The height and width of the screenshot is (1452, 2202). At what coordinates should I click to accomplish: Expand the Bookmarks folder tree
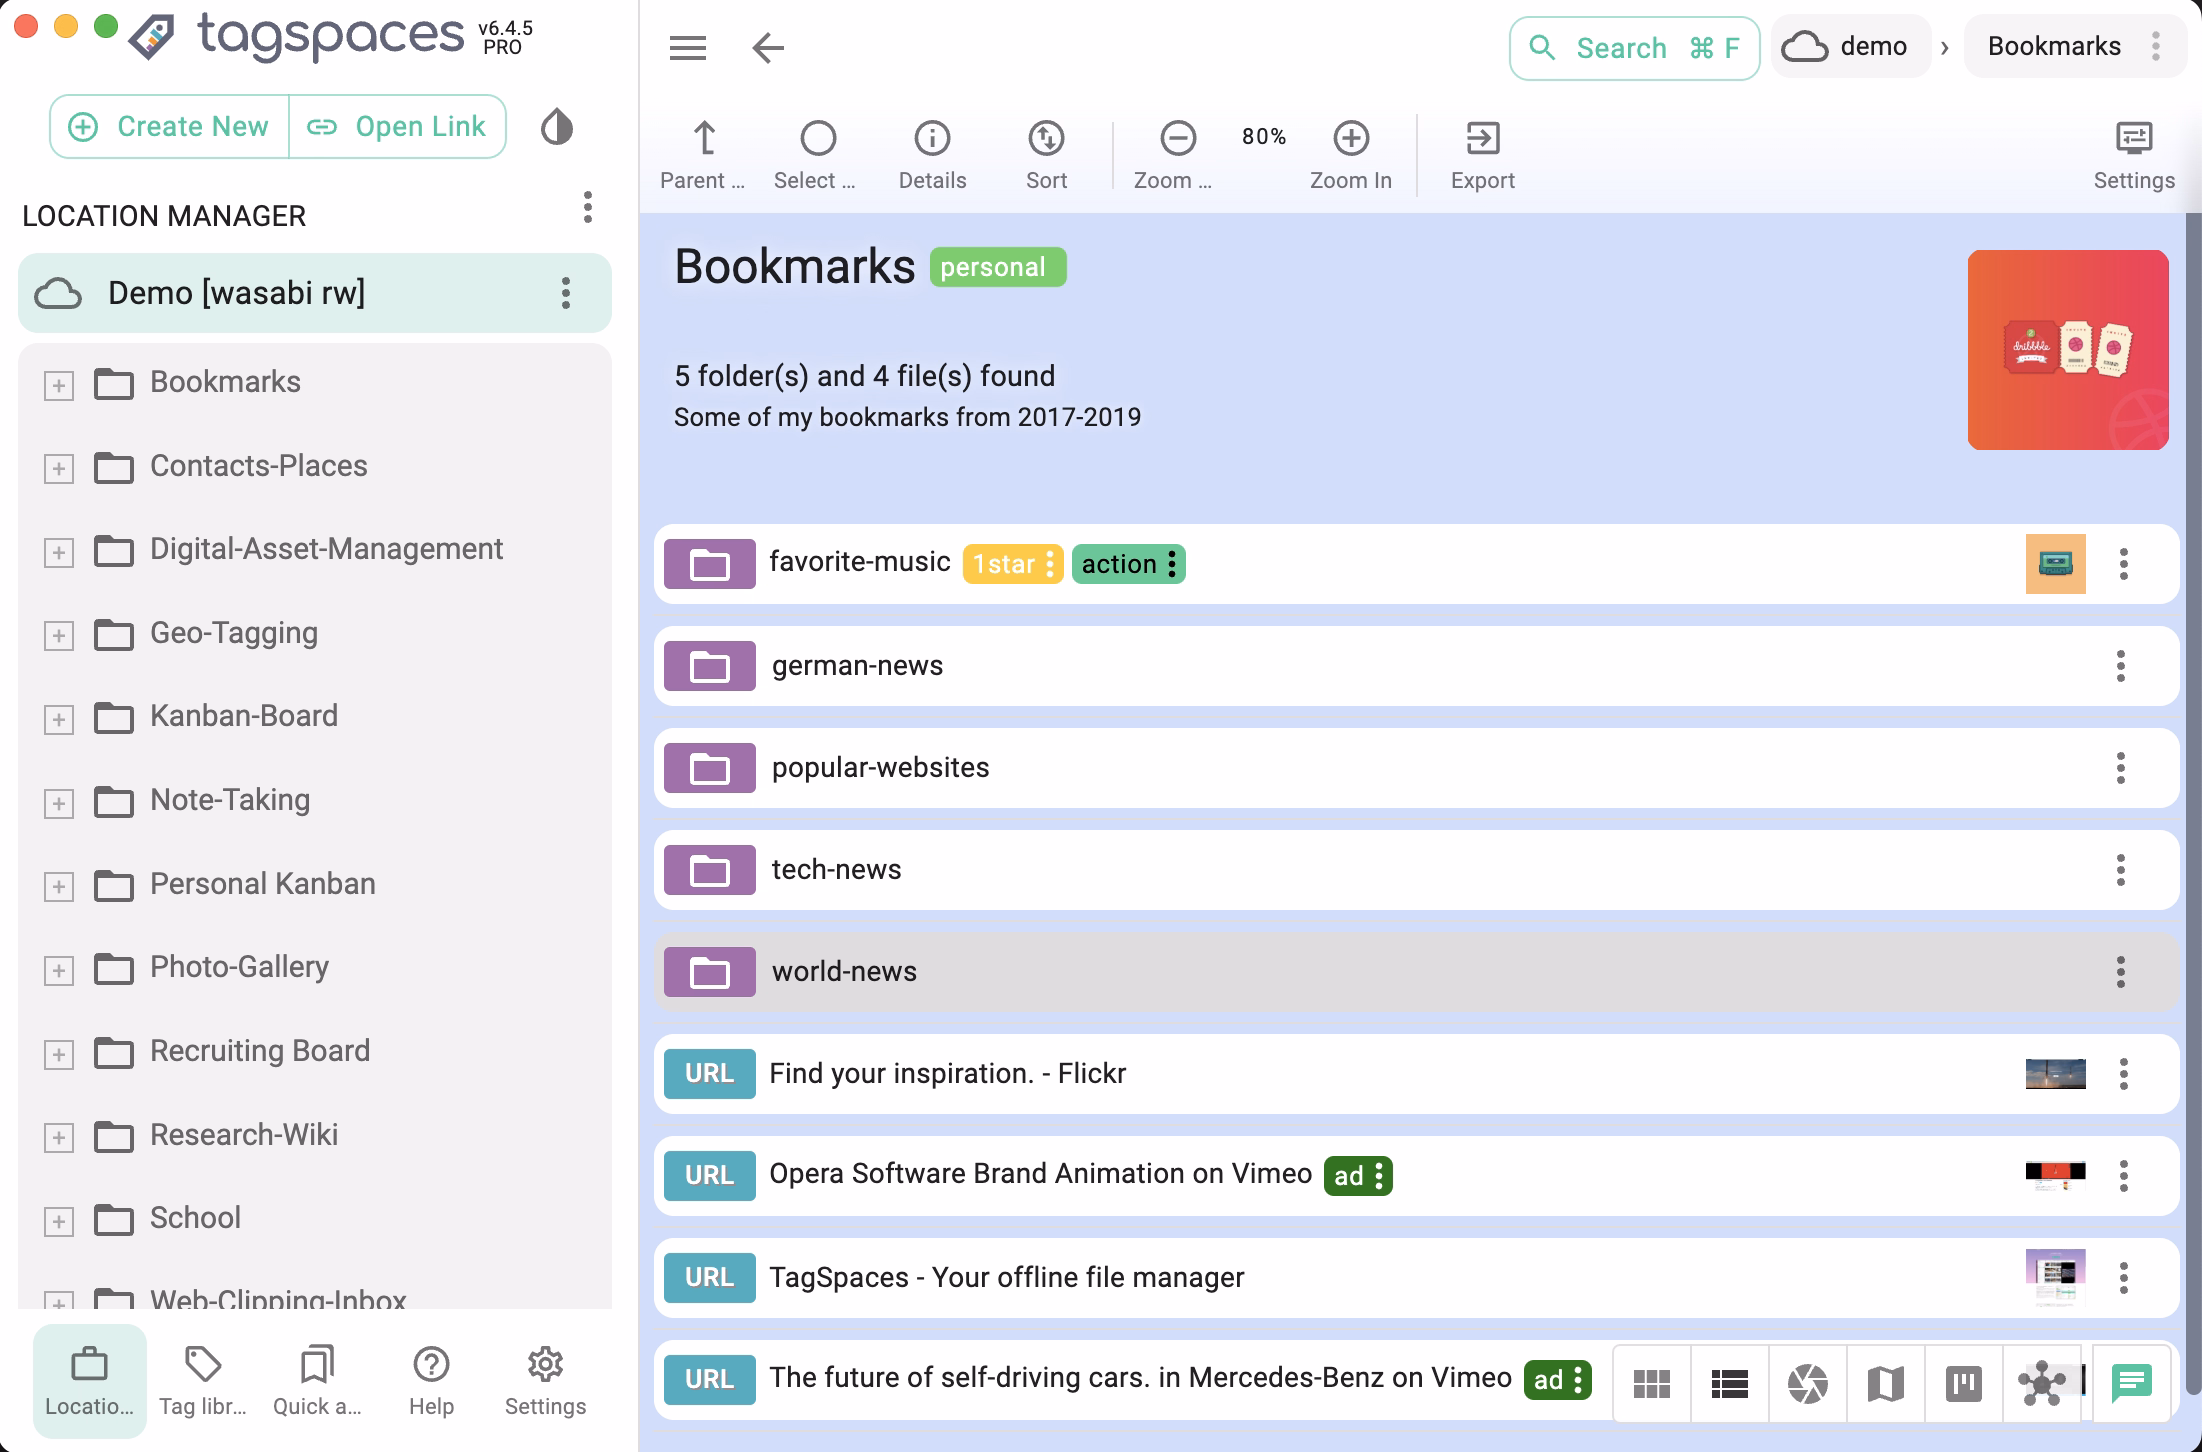(x=60, y=385)
